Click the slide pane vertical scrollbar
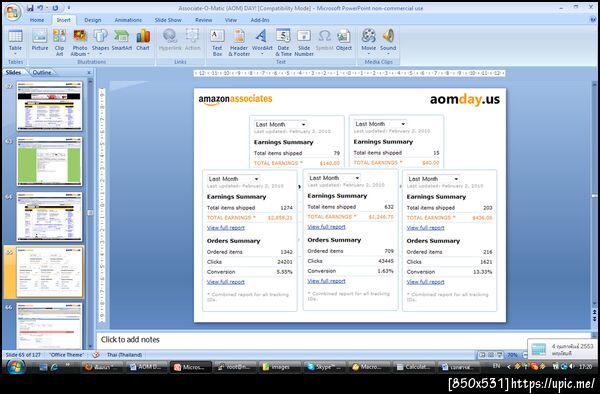600x394 pixels. [x=595, y=195]
